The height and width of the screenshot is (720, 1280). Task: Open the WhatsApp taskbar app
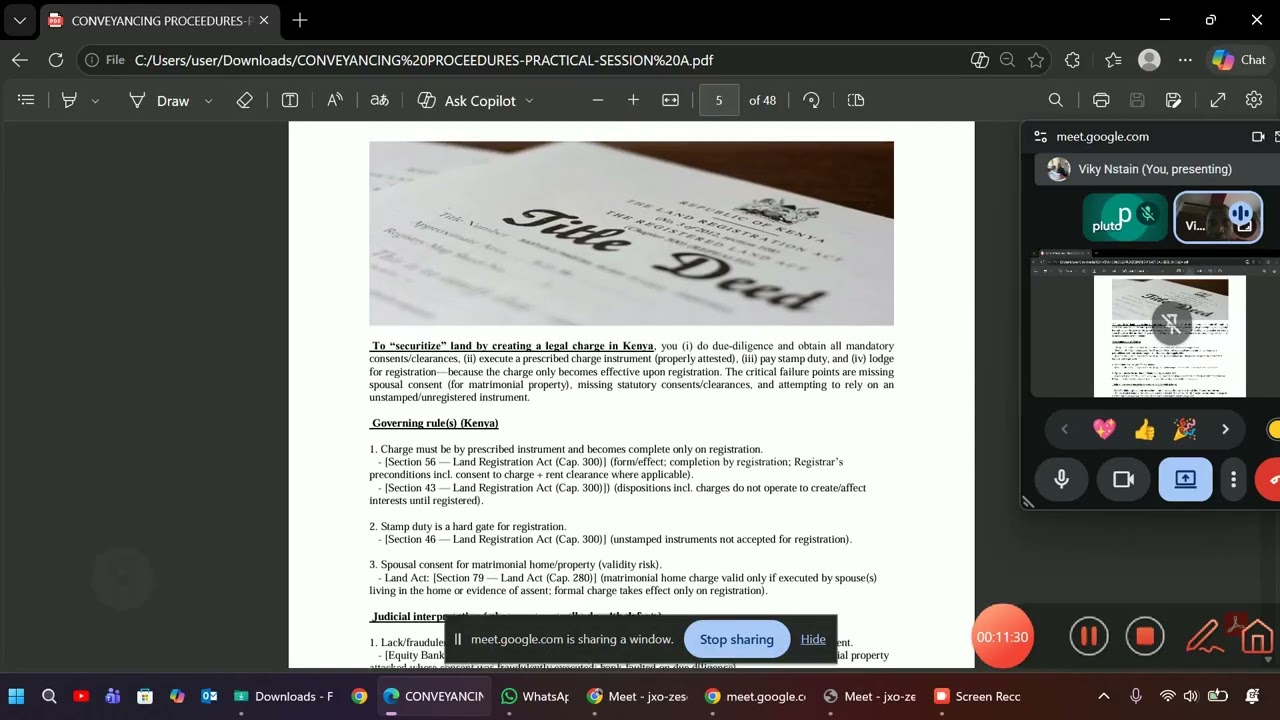coord(535,696)
